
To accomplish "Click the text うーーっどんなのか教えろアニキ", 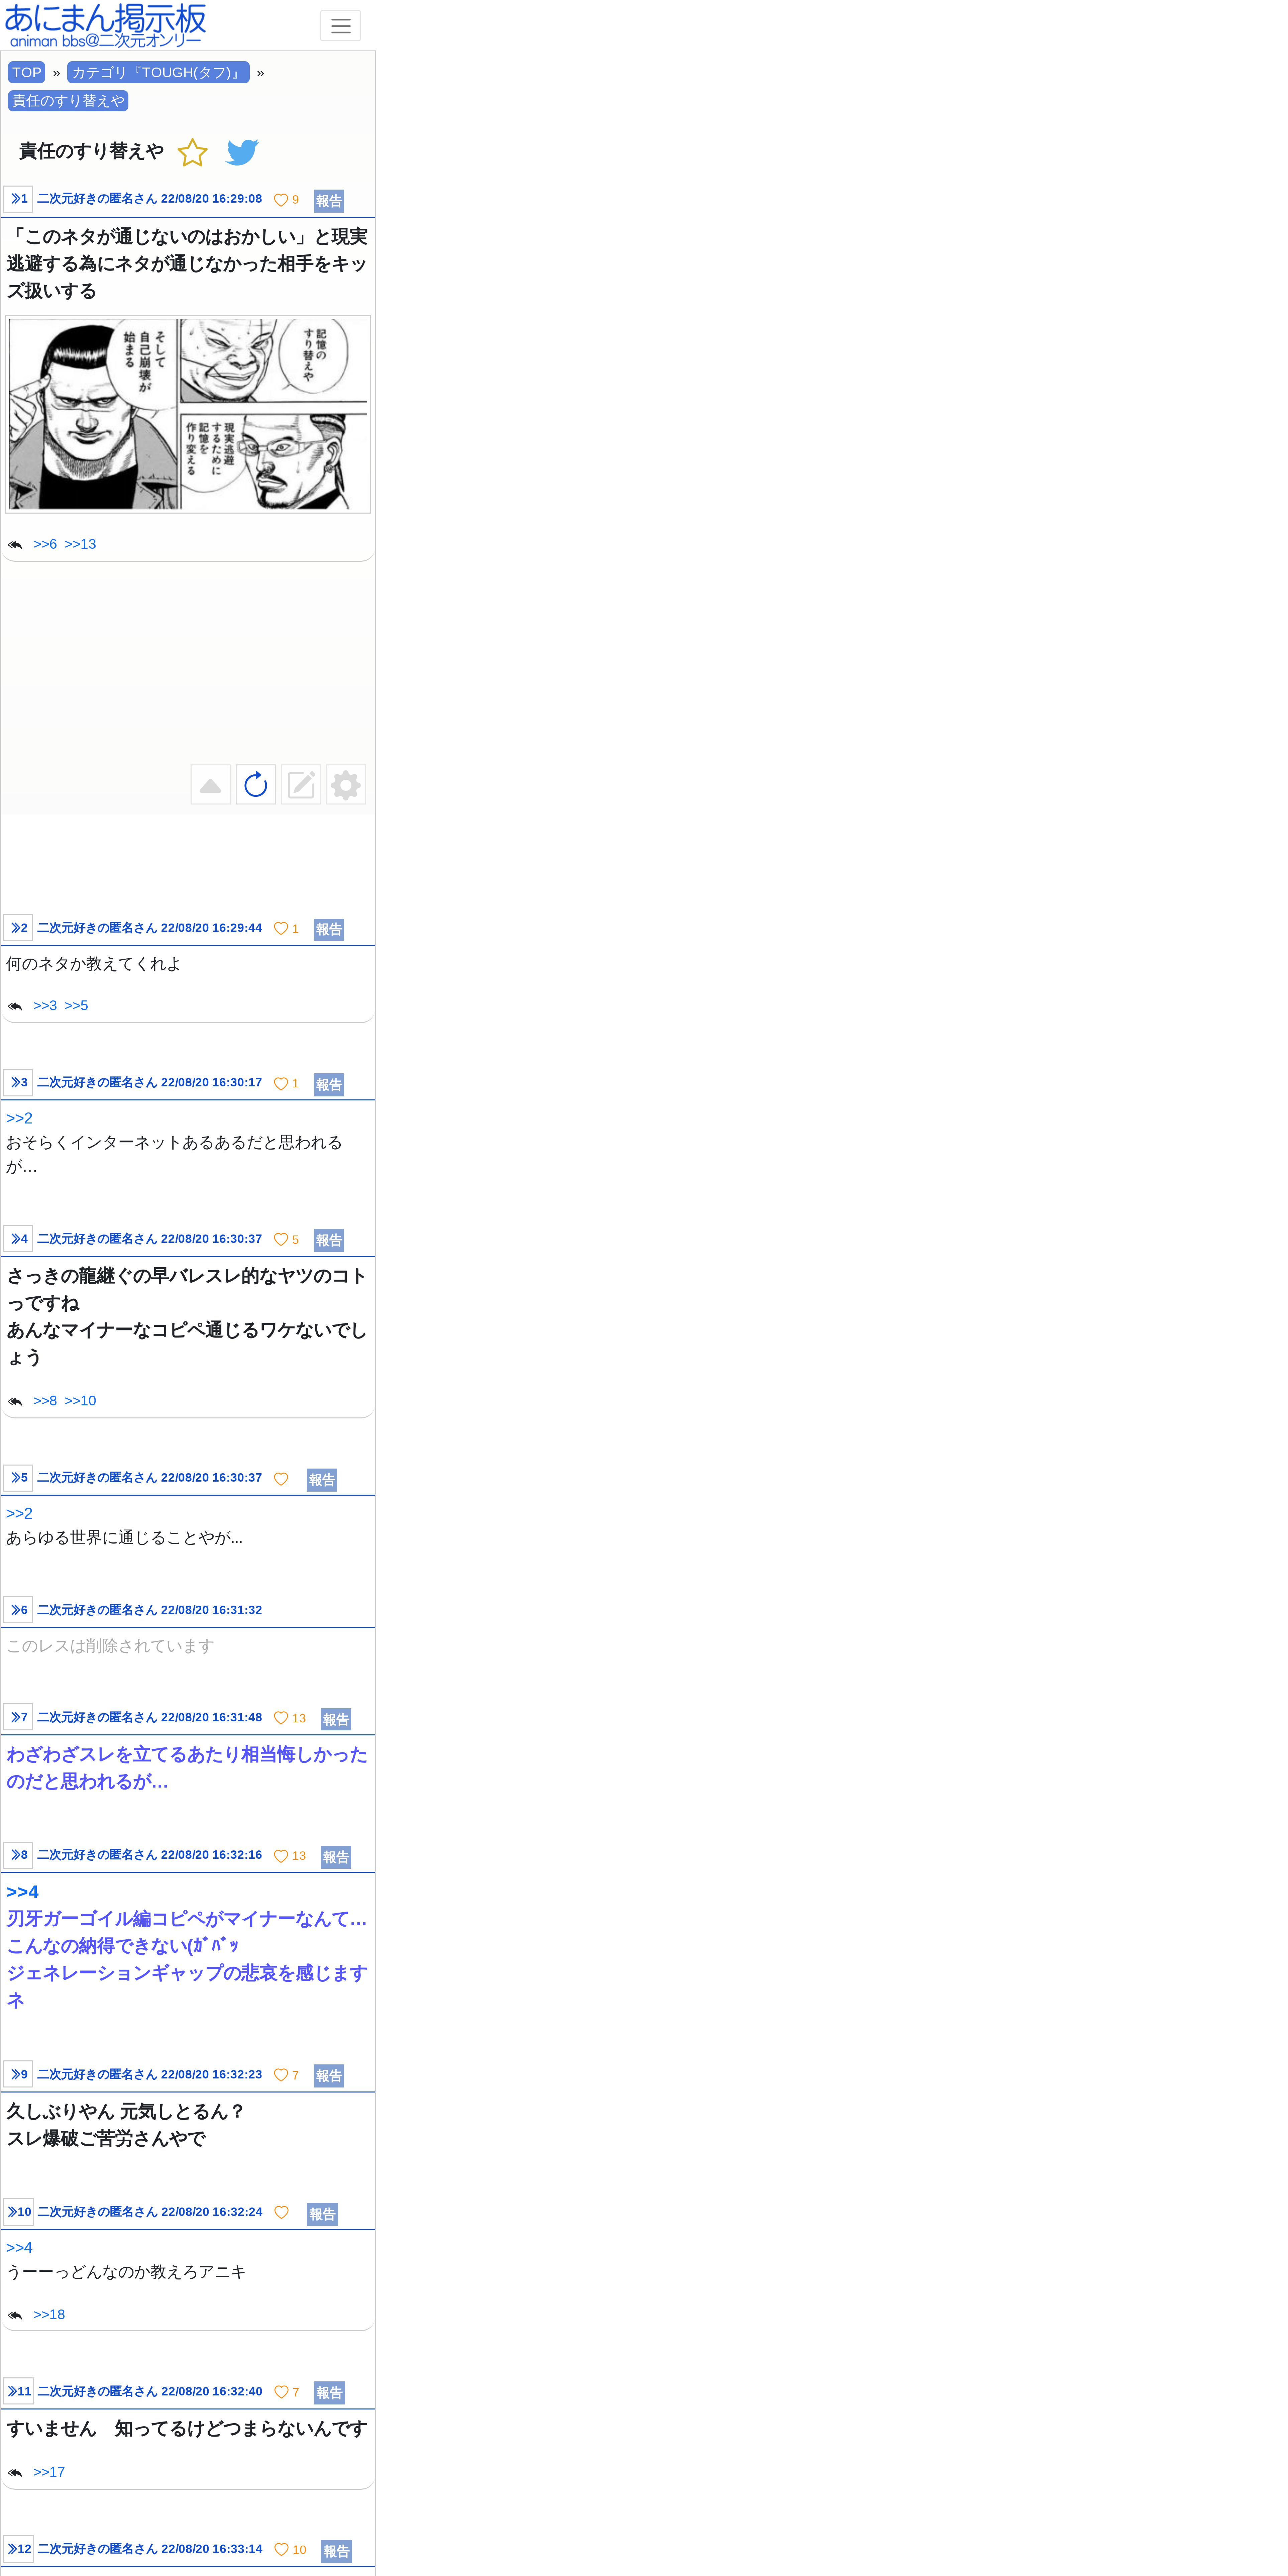I will point(126,2272).
